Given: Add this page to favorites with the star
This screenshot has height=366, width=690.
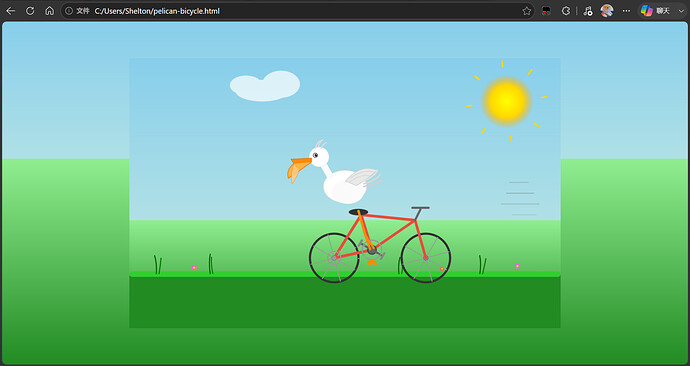Looking at the screenshot, I should click(x=527, y=11).
